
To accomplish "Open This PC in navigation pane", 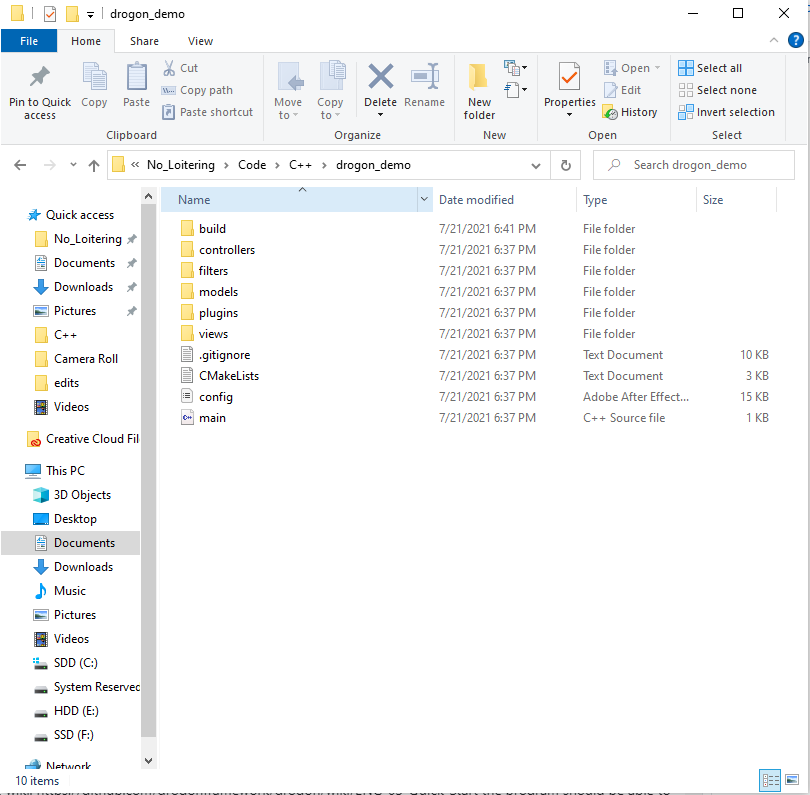I will [x=55, y=471].
